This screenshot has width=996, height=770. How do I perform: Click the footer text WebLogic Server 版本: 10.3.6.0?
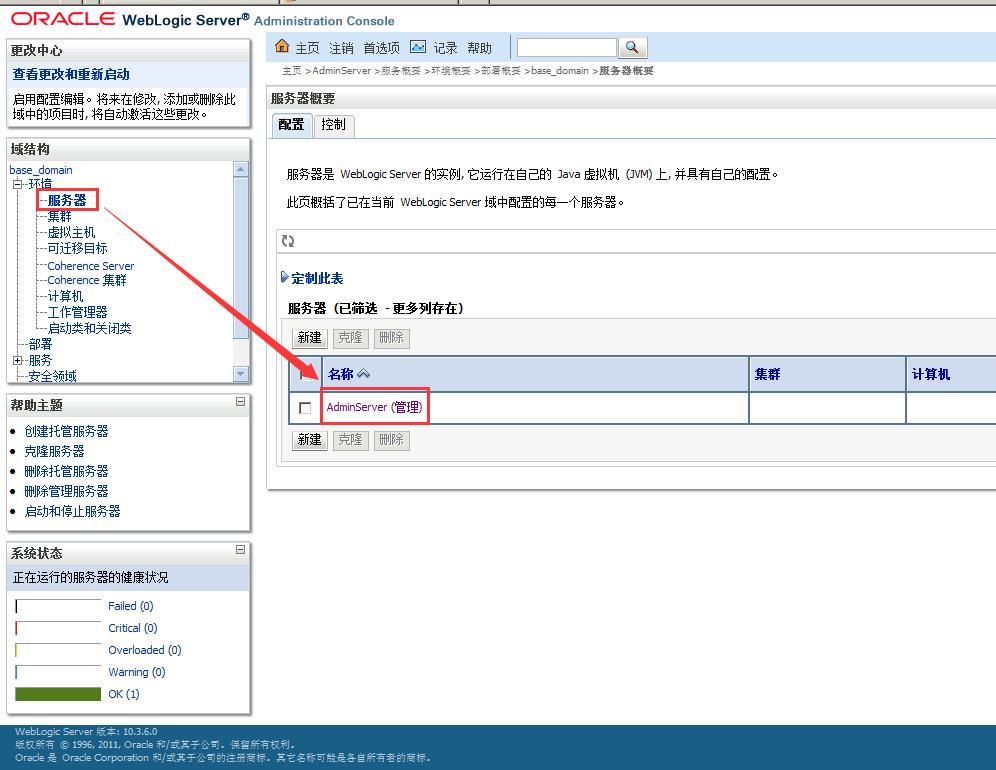pyautogui.click(x=86, y=732)
